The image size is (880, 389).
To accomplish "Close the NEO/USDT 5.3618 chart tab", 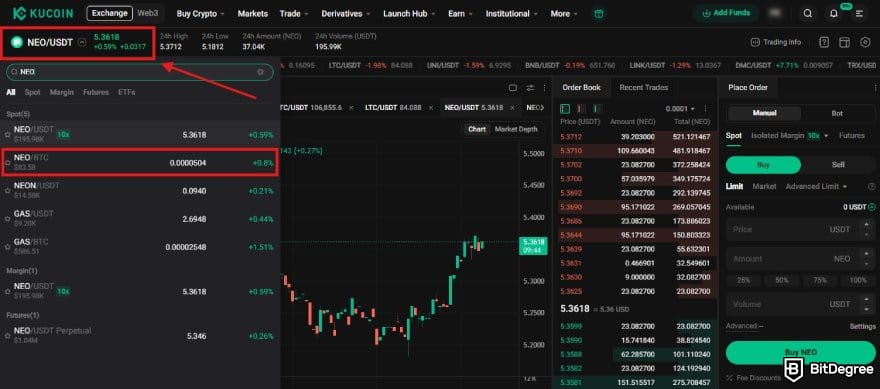I will pos(512,107).
